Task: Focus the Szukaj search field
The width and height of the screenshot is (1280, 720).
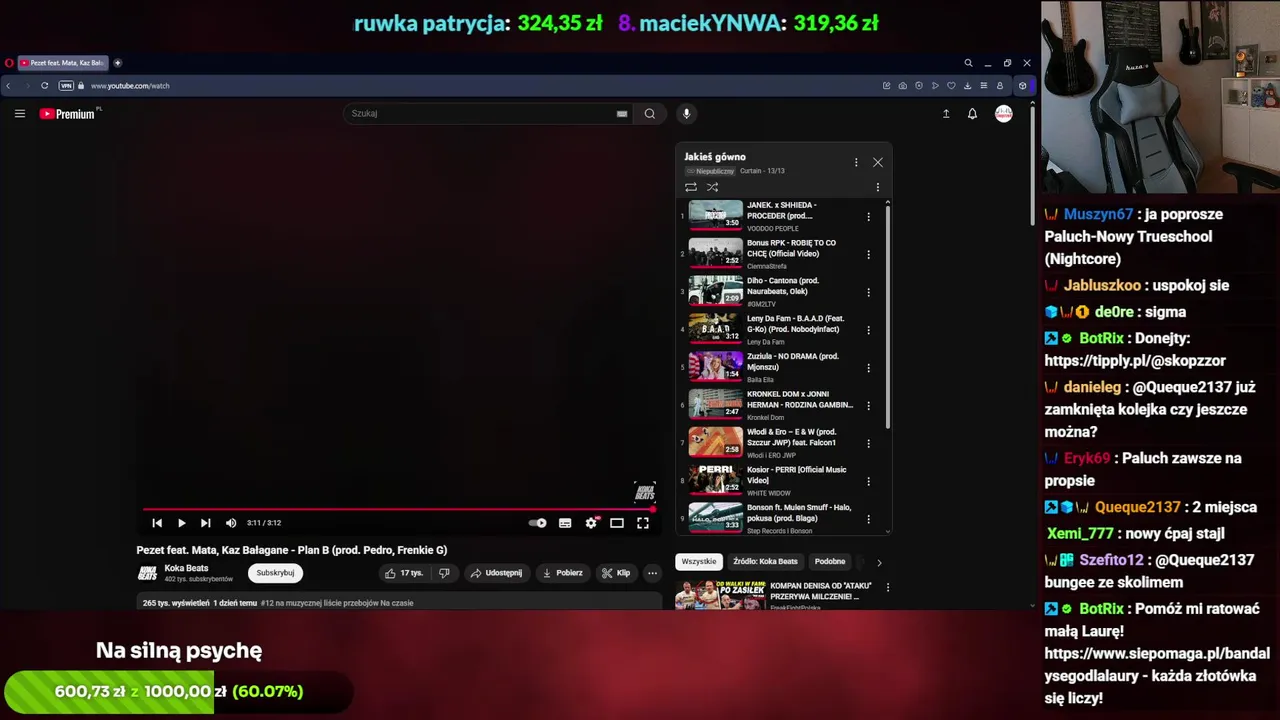Action: (x=480, y=114)
